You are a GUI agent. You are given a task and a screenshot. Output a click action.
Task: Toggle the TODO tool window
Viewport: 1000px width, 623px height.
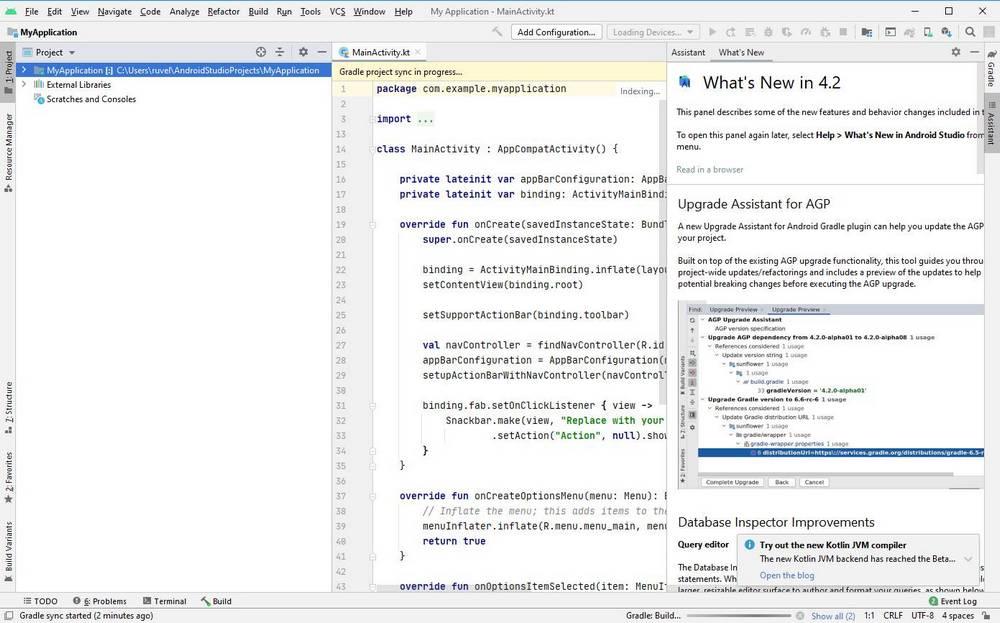(x=41, y=601)
